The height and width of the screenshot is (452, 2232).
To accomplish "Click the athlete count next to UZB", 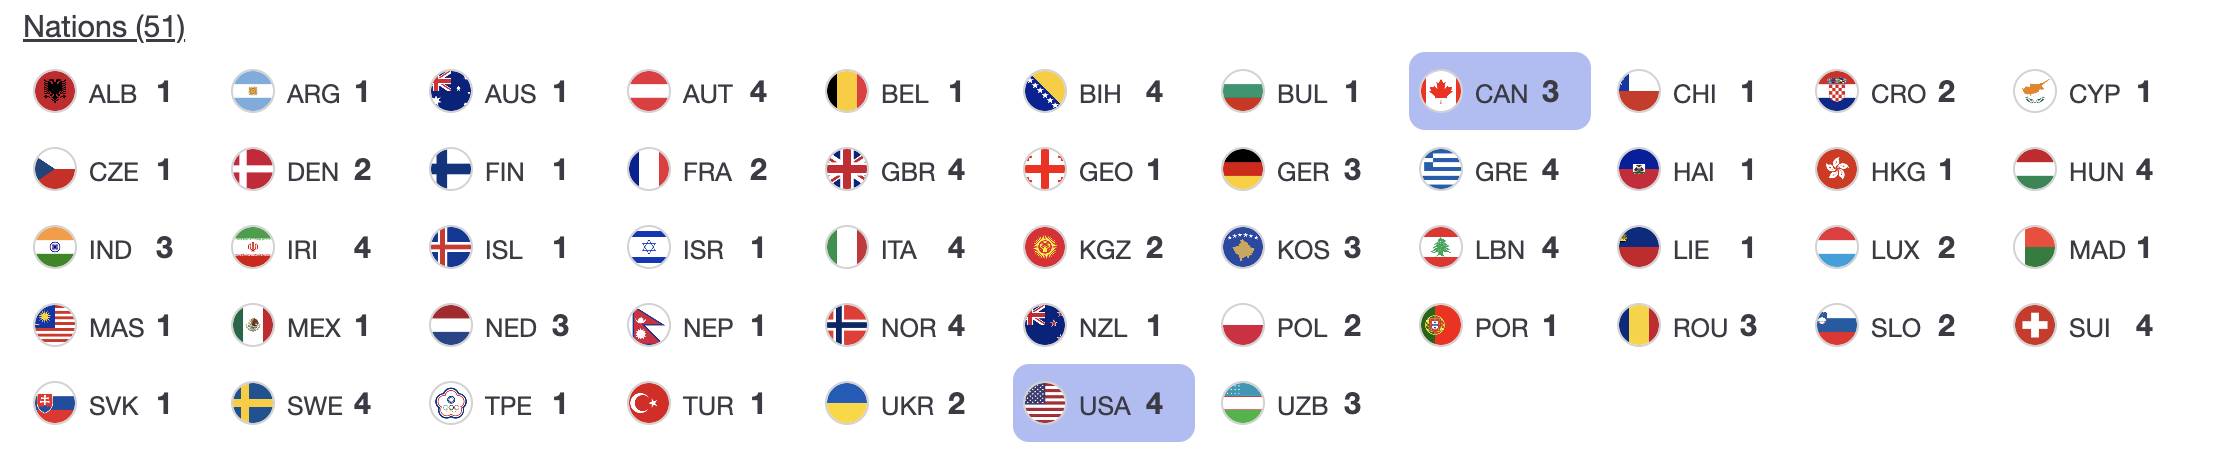I will point(1352,404).
